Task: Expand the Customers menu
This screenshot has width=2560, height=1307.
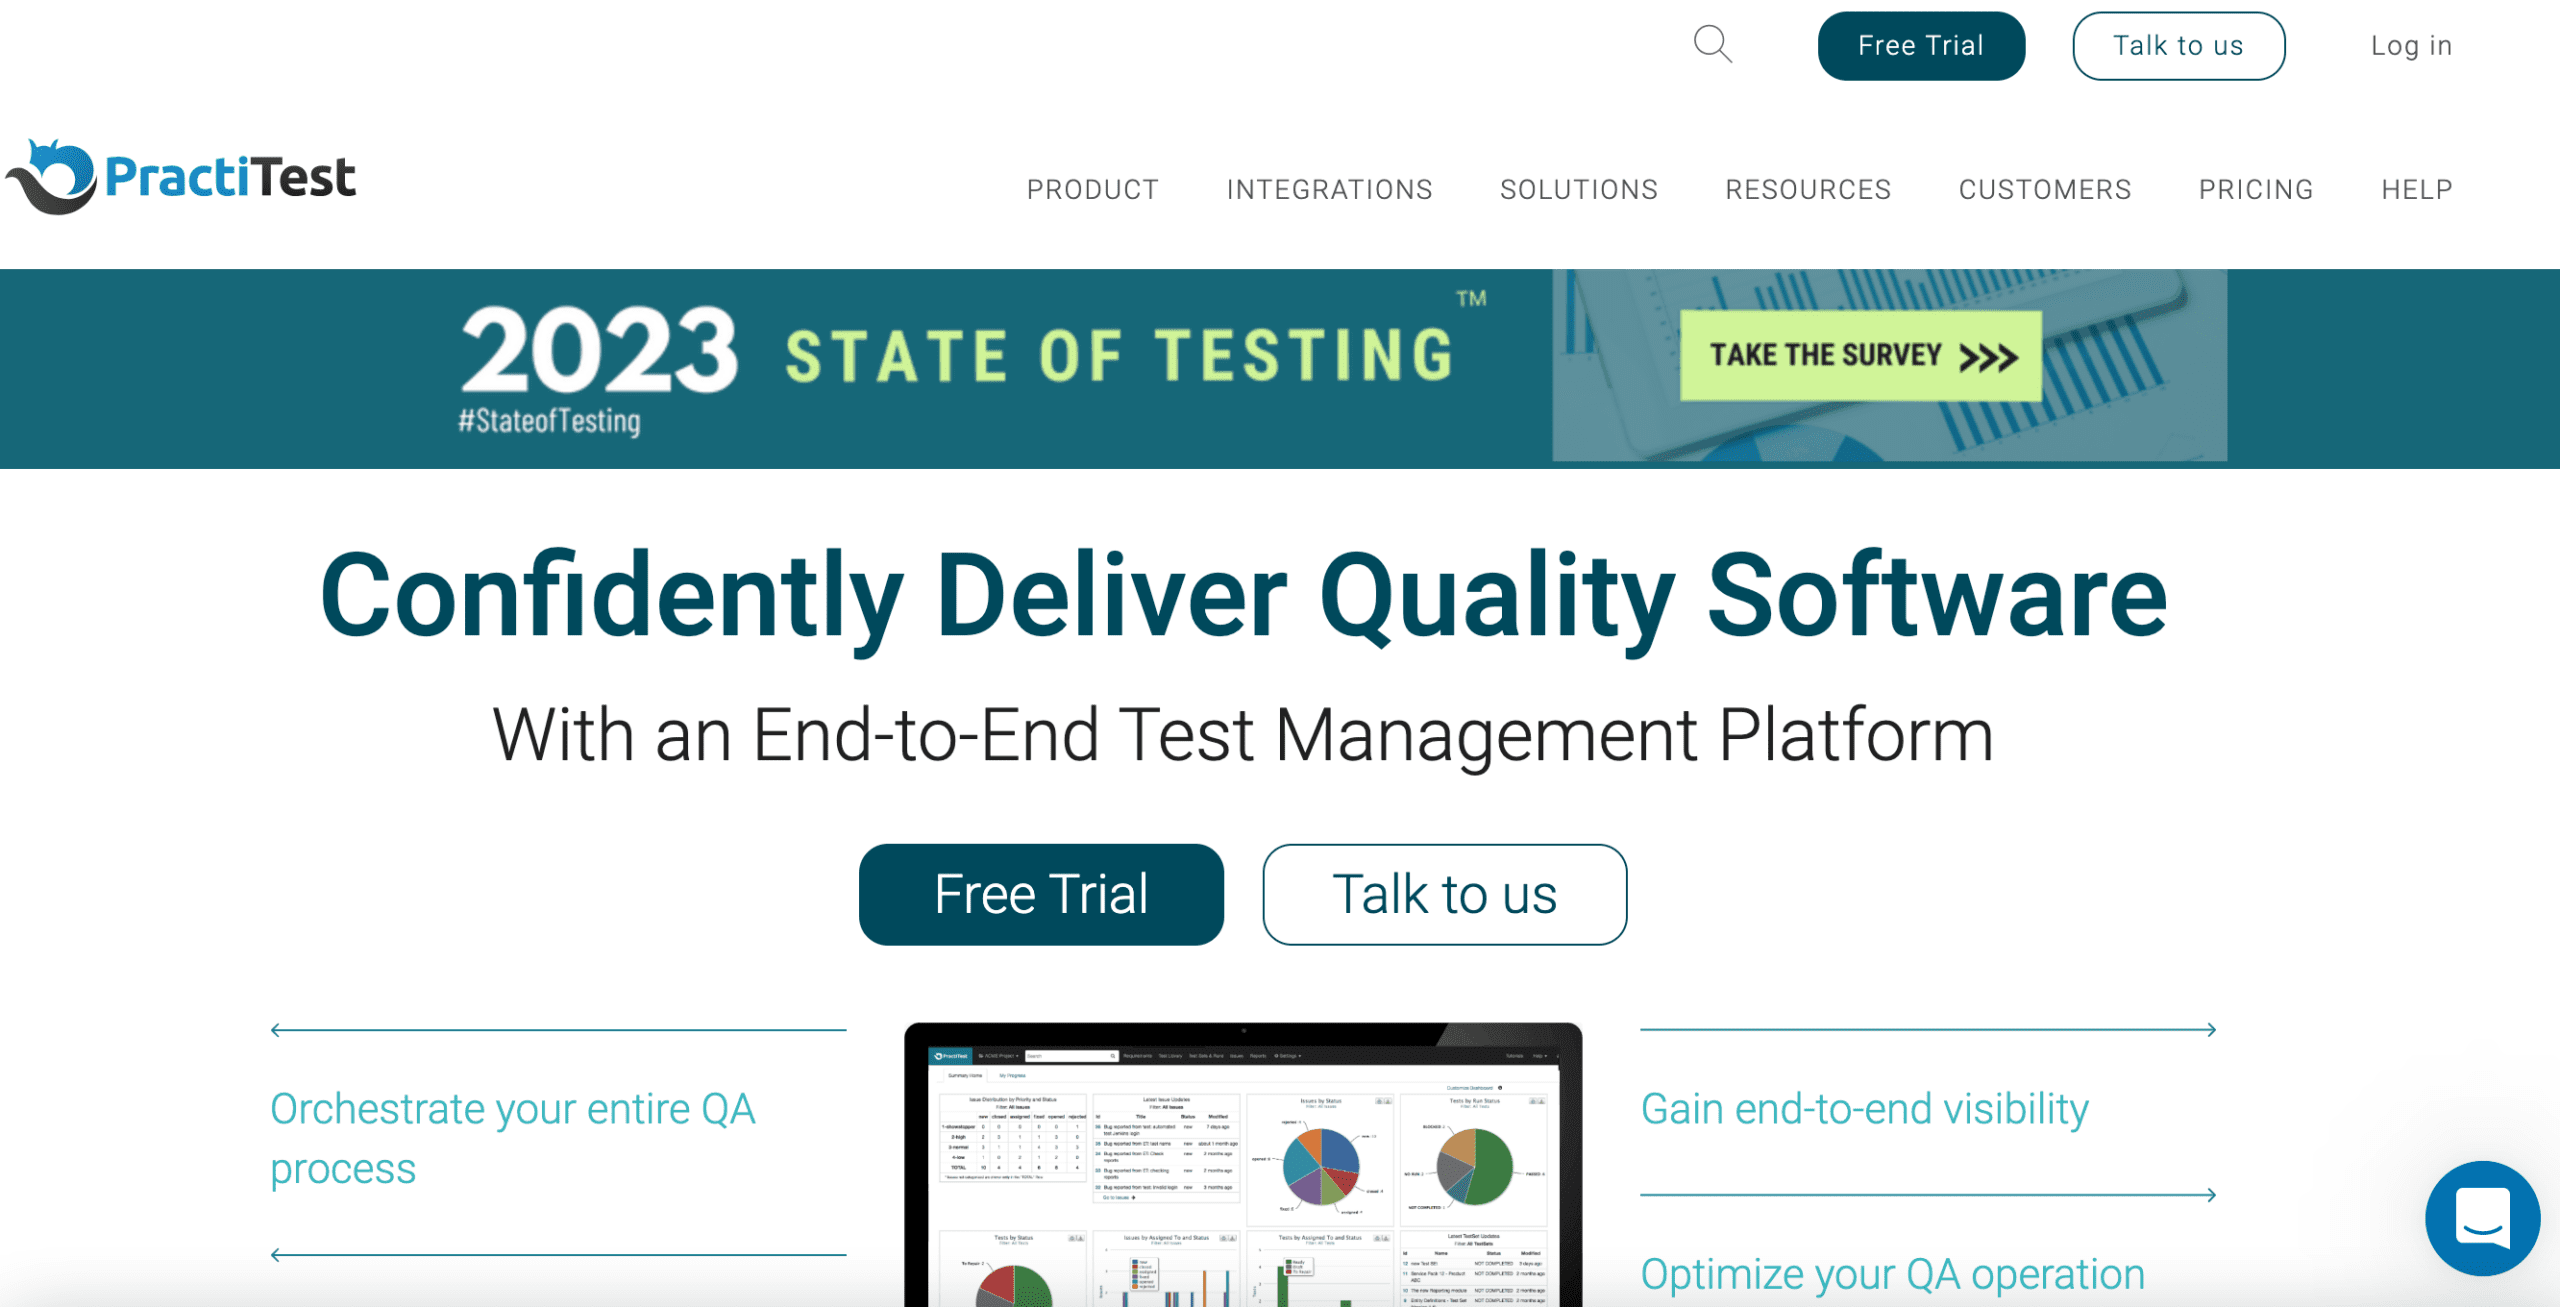Action: coord(2044,189)
